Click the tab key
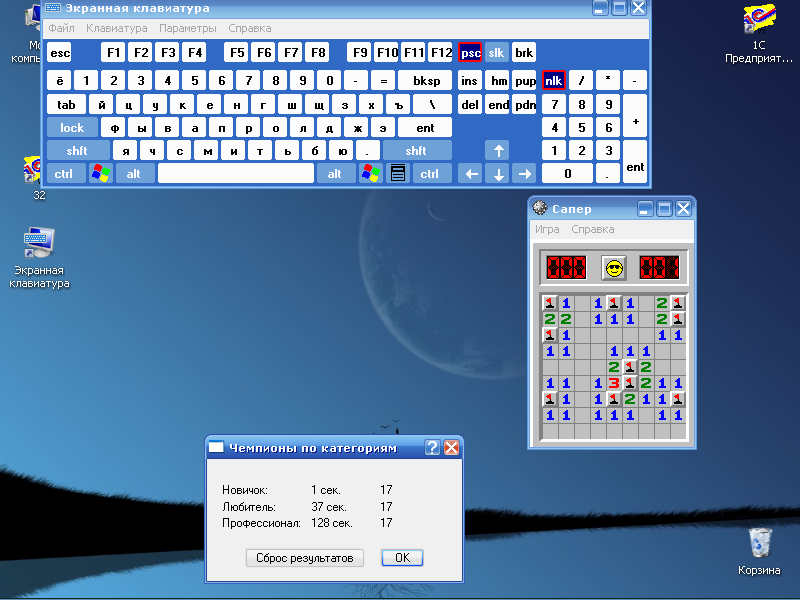Viewport: 800px width, 600px height. tap(66, 105)
